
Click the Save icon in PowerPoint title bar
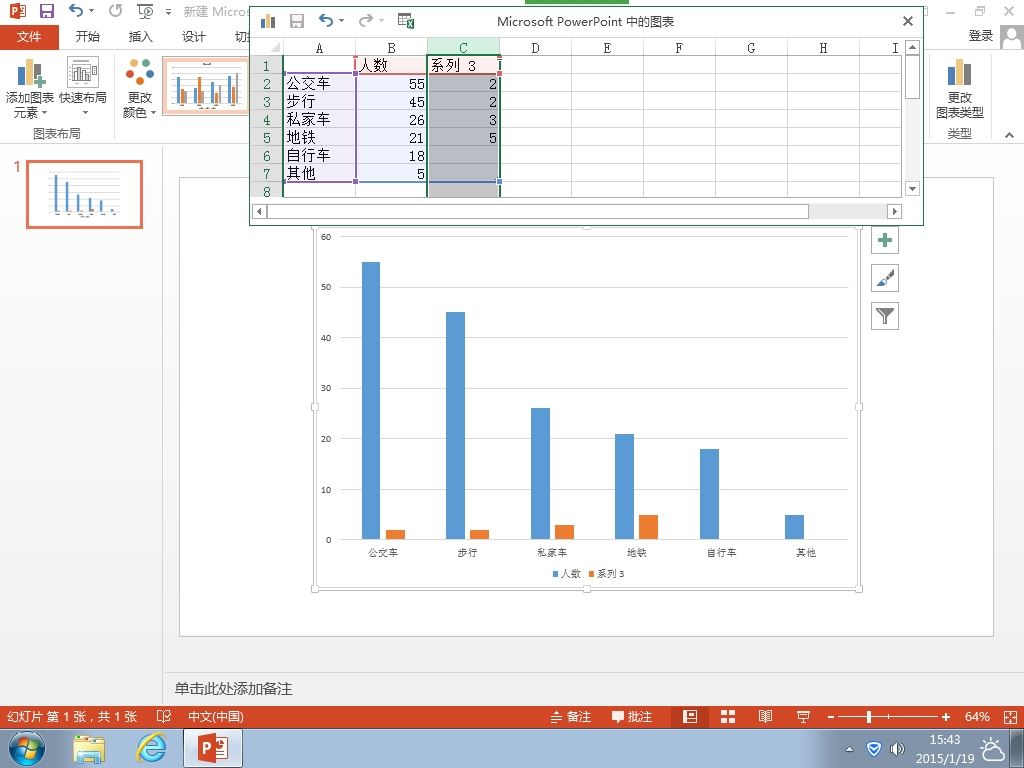tap(47, 11)
